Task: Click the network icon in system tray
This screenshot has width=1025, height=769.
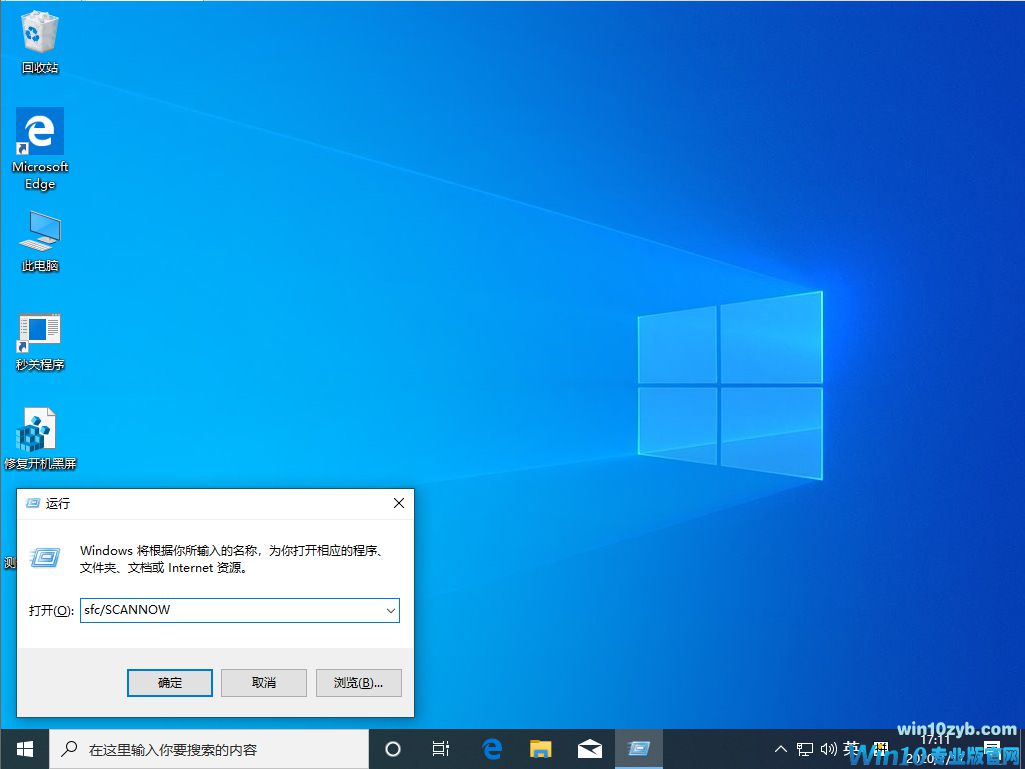Action: point(804,748)
